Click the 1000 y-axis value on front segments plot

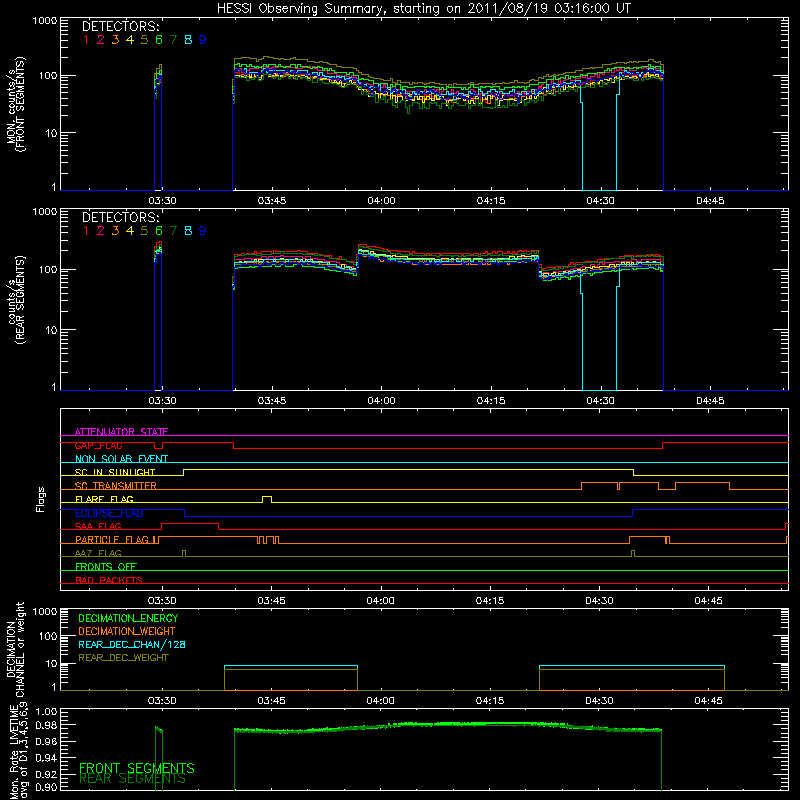[45, 21]
